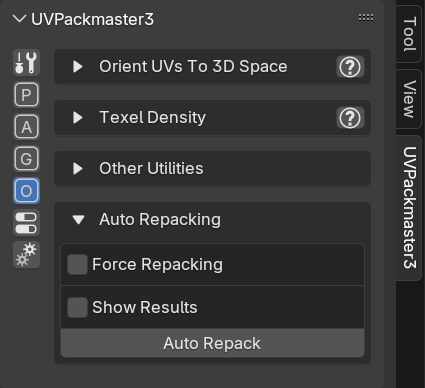Image resolution: width=425 pixels, height=388 pixels.
Task: Select the P mode icon in sidebar
Action: click(x=26, y=95)
